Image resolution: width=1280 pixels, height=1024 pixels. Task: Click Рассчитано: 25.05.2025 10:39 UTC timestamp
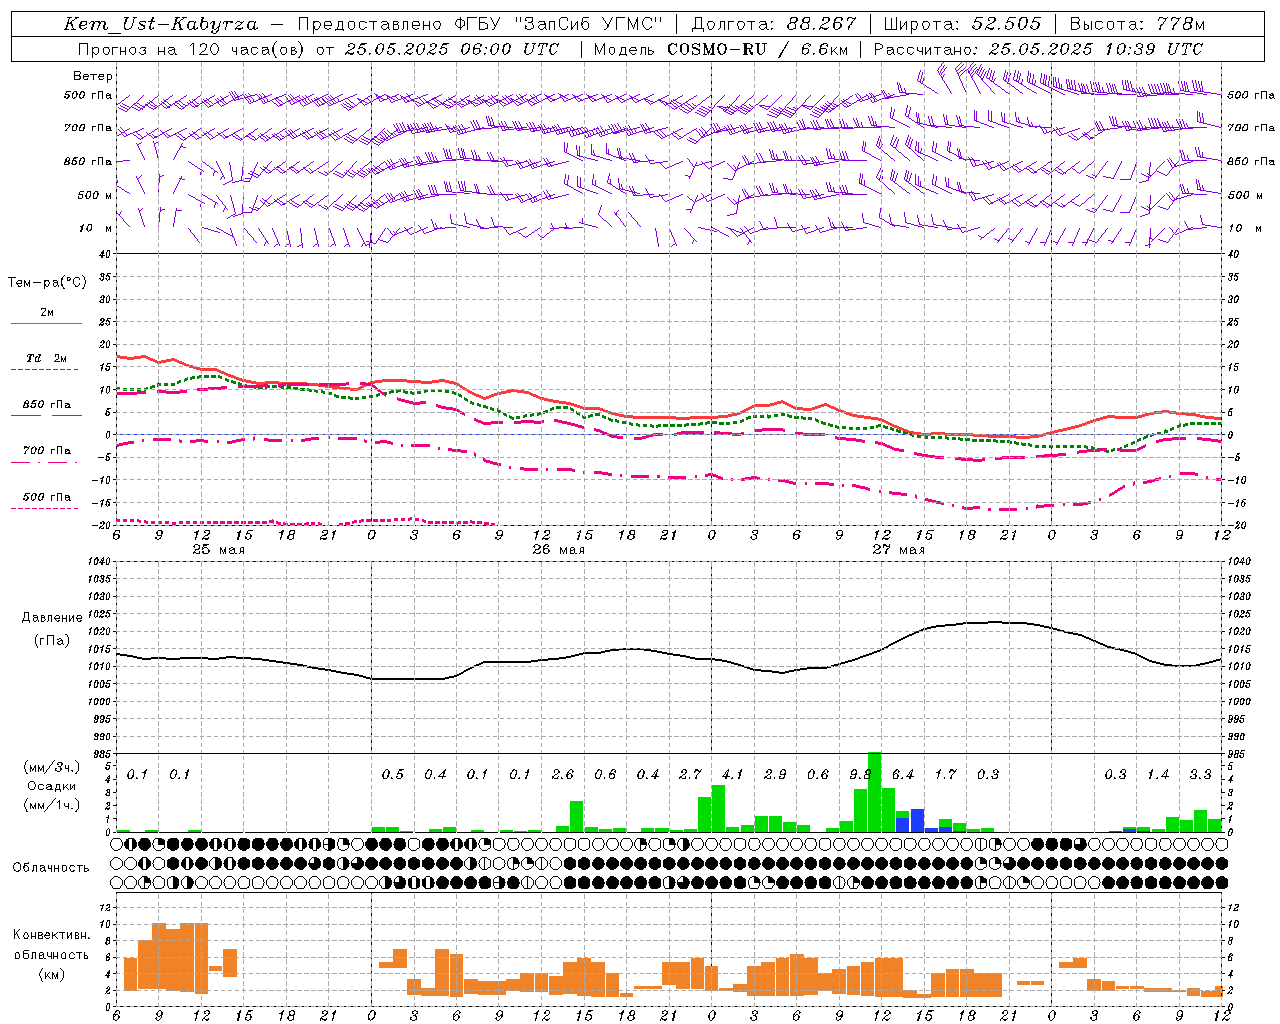[x=1039, y=49]
